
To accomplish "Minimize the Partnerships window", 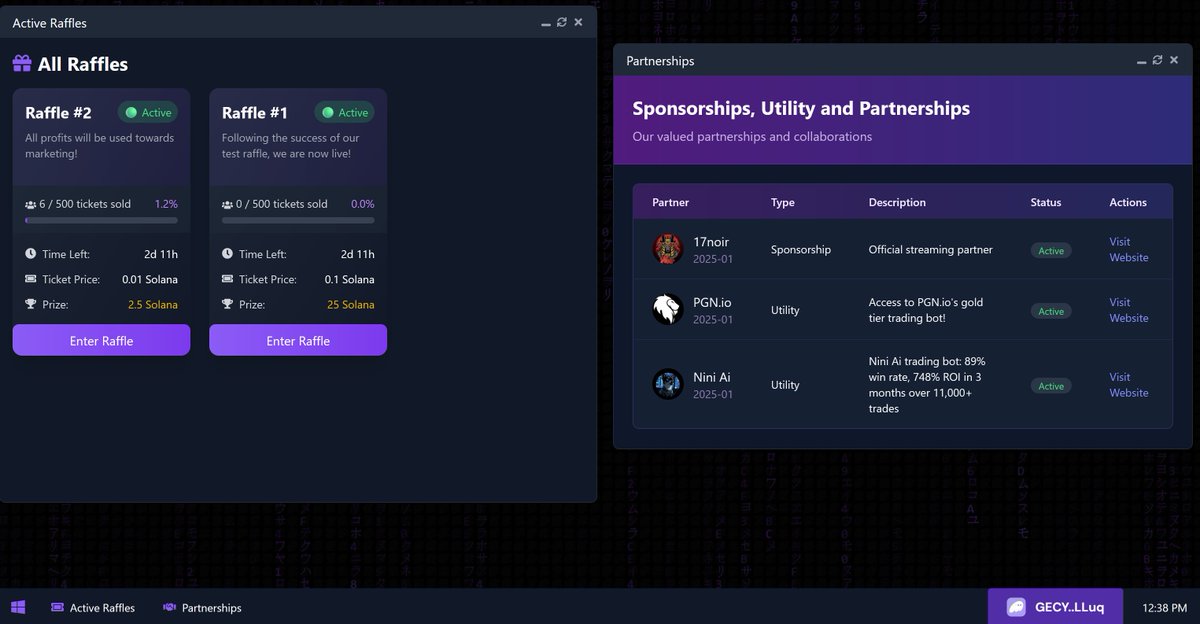I will (x=1142, y=60).
